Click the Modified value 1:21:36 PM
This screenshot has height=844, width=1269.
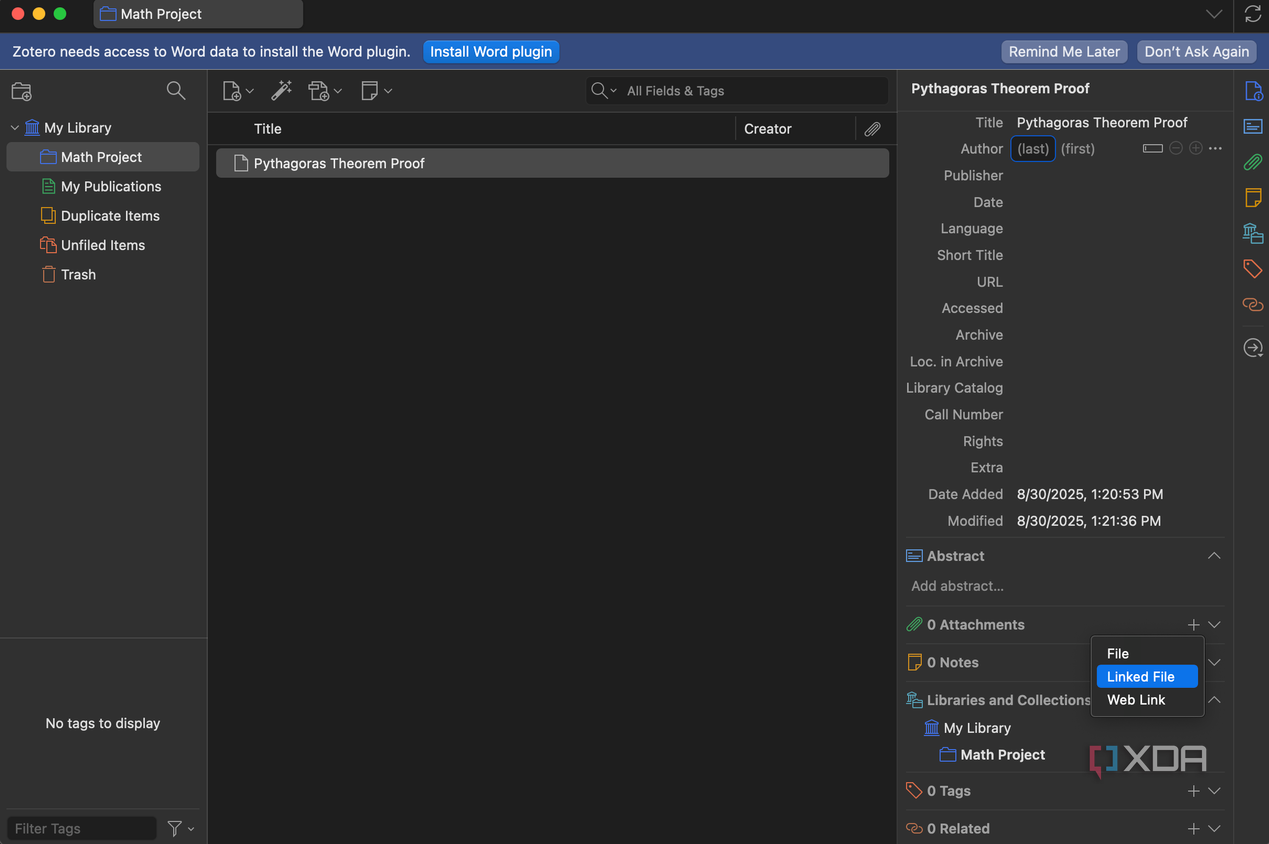coord(1089,521)
